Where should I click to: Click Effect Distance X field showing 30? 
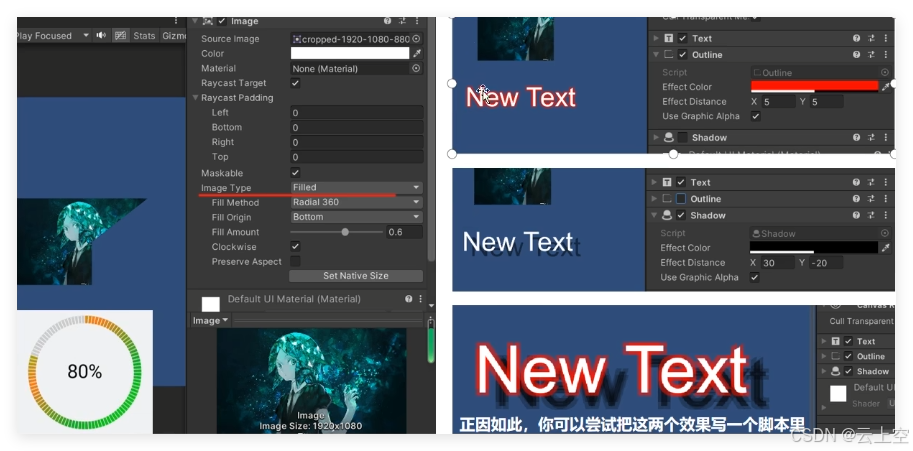tap(777, 263)
